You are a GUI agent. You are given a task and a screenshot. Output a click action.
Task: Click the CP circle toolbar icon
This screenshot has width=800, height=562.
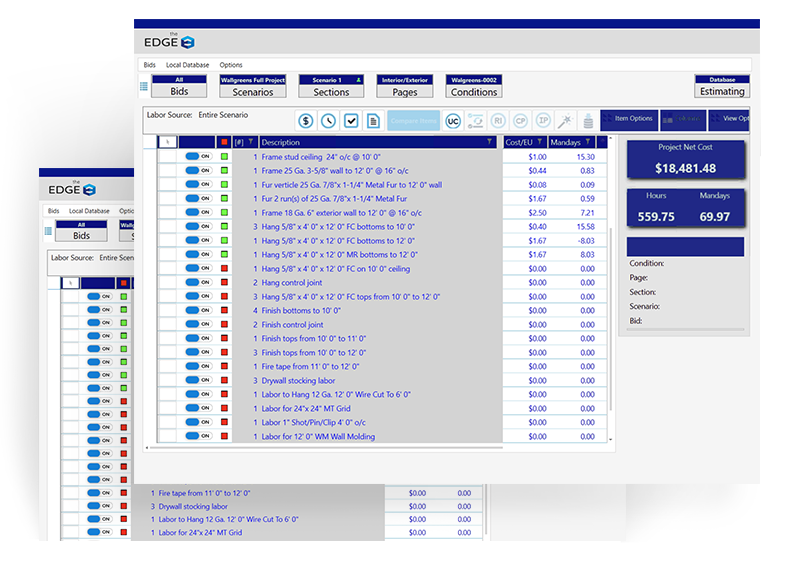point(520,121)
